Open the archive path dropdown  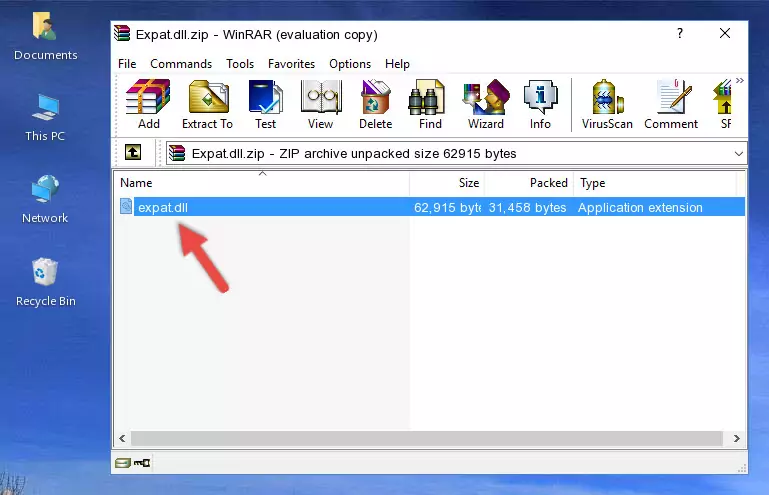tap(739, 154)
